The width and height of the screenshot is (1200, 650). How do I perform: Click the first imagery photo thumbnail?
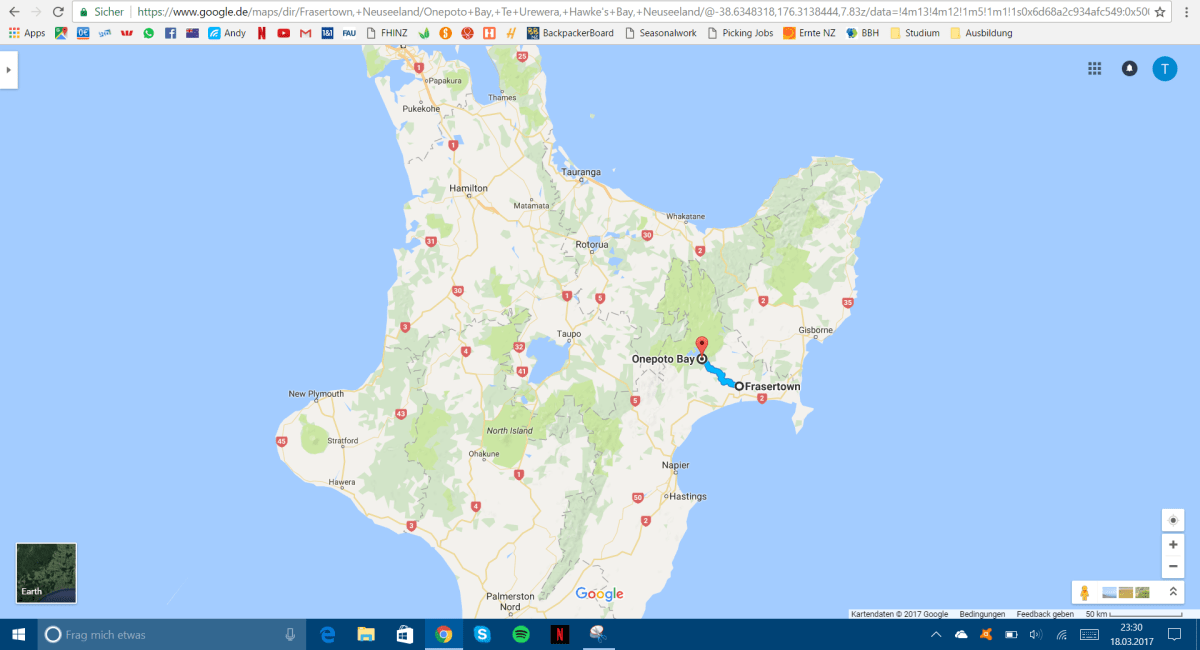(1109, 593)
